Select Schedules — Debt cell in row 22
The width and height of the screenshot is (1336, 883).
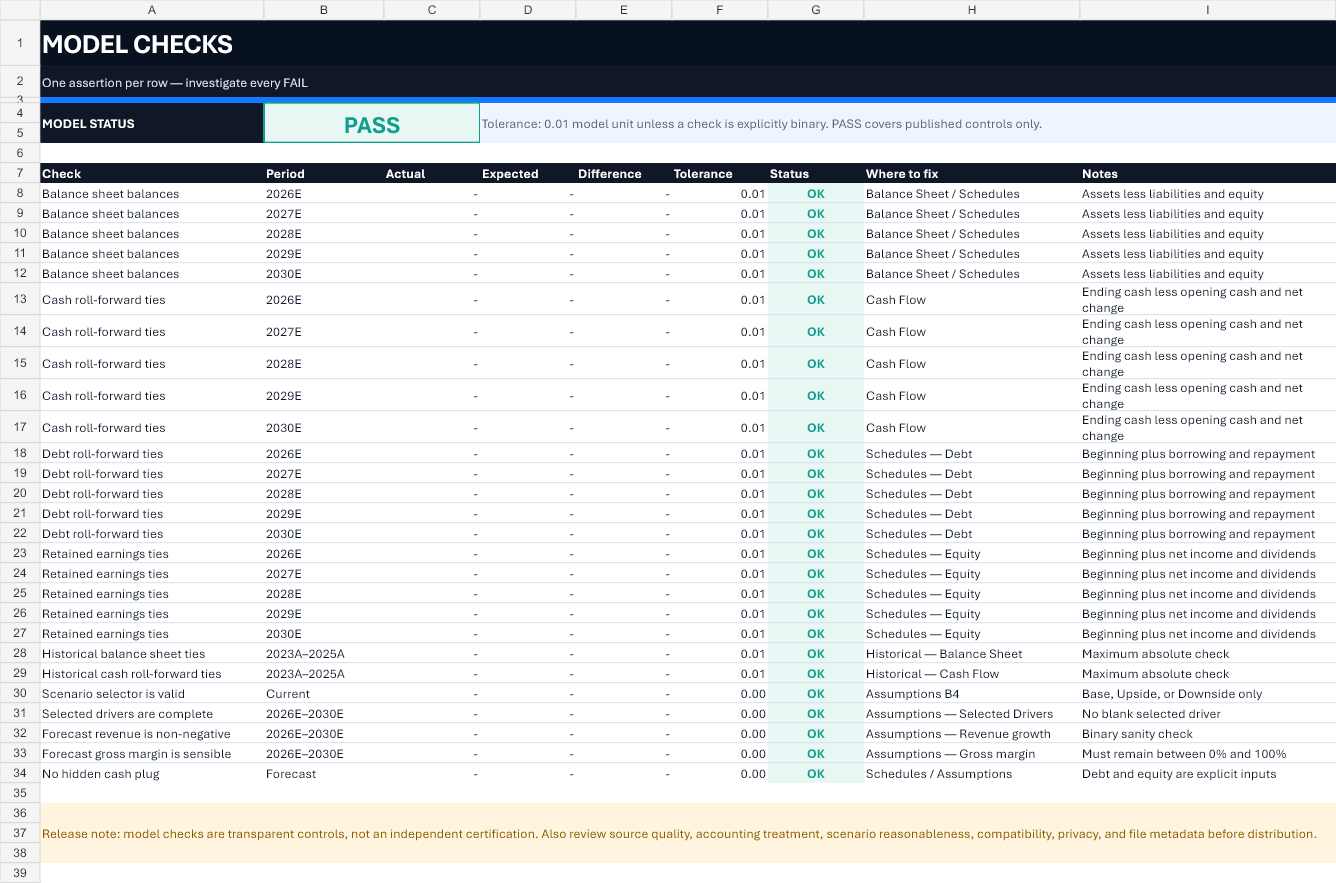[x=972, y=533]
